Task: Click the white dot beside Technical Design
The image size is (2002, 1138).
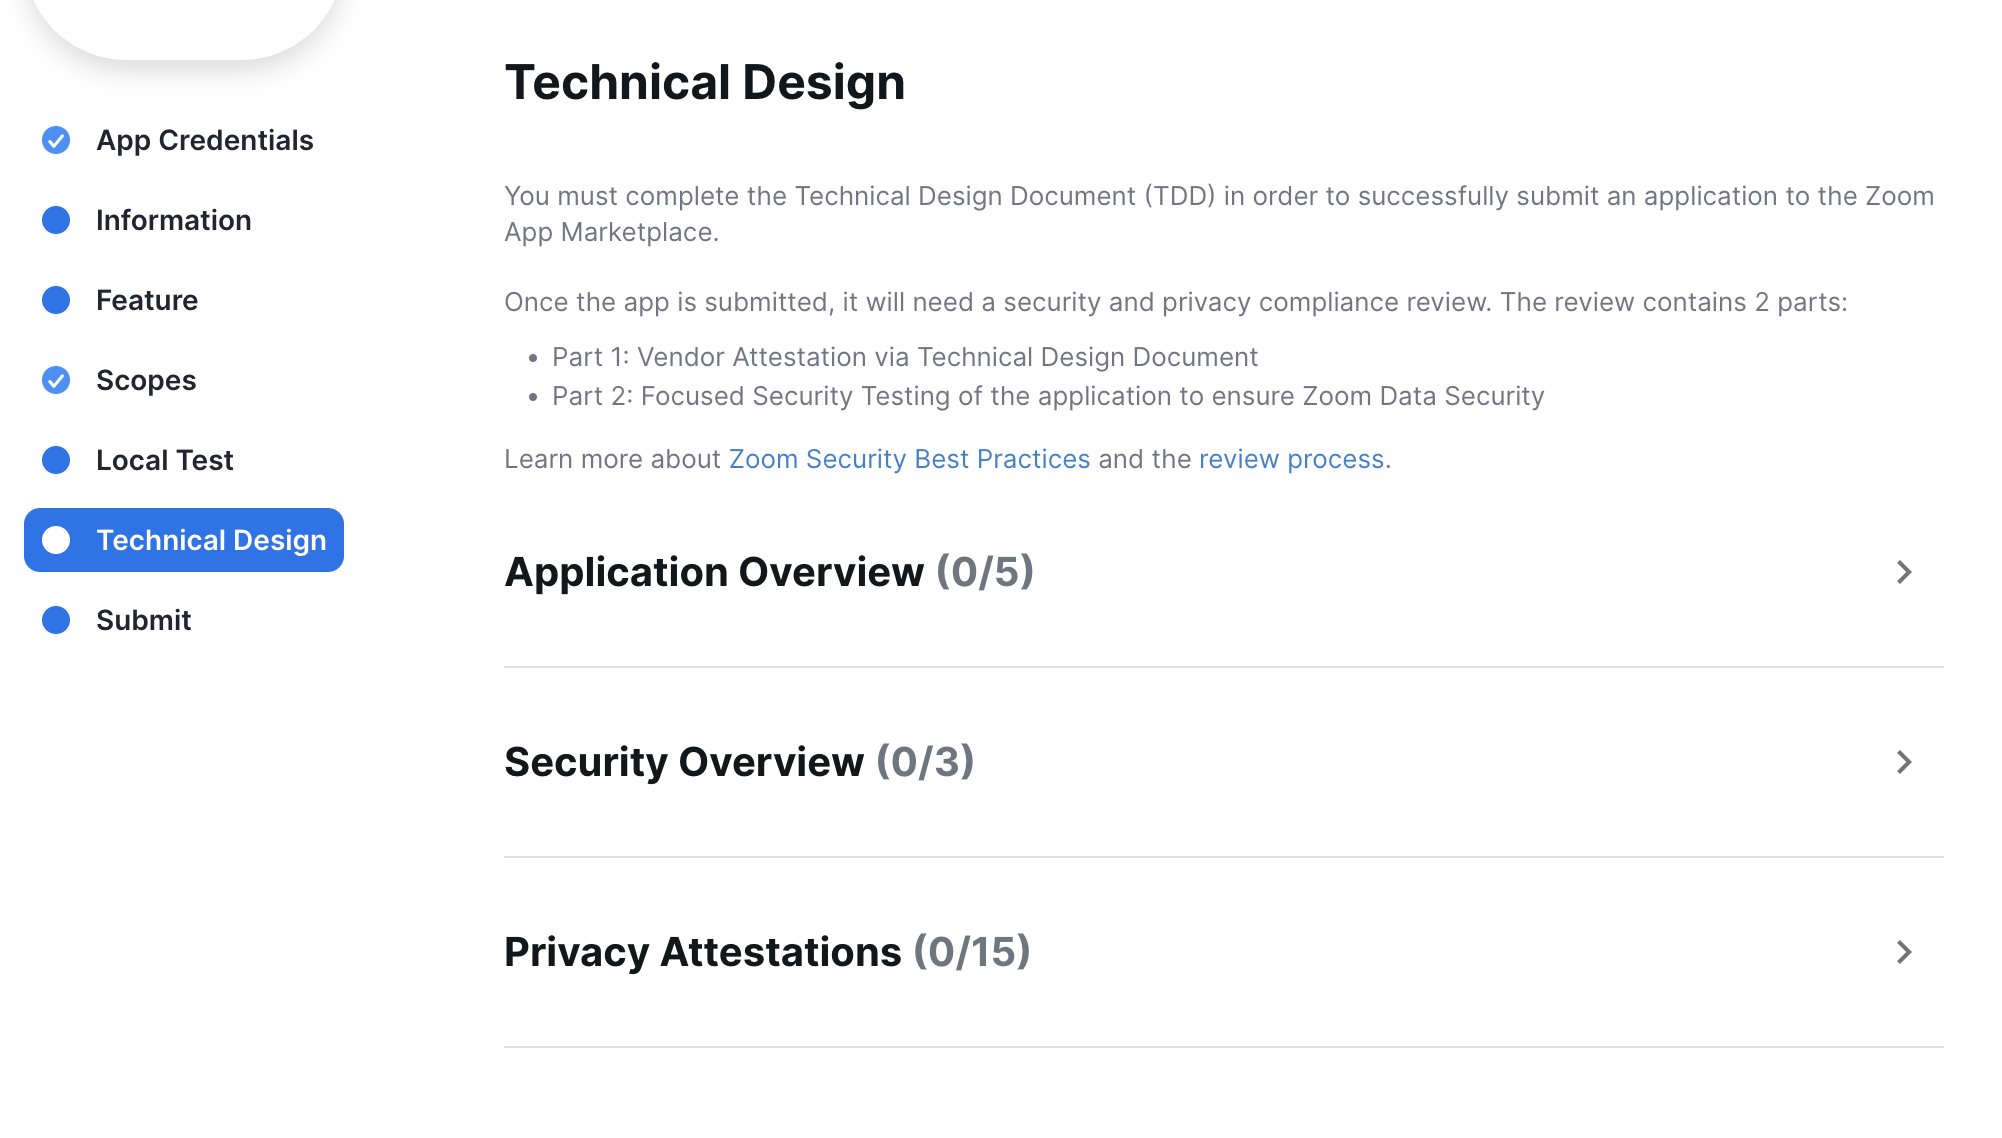Action: (x=56, y=540)
